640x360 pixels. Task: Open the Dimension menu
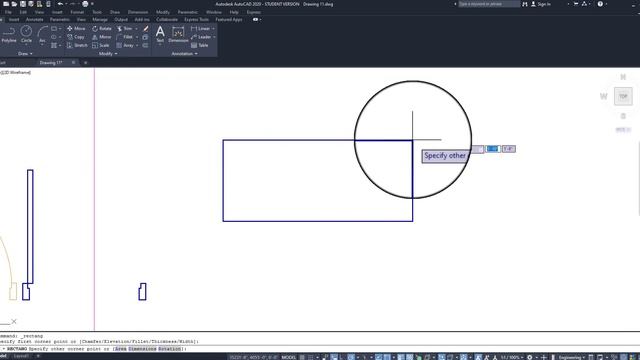138,12
